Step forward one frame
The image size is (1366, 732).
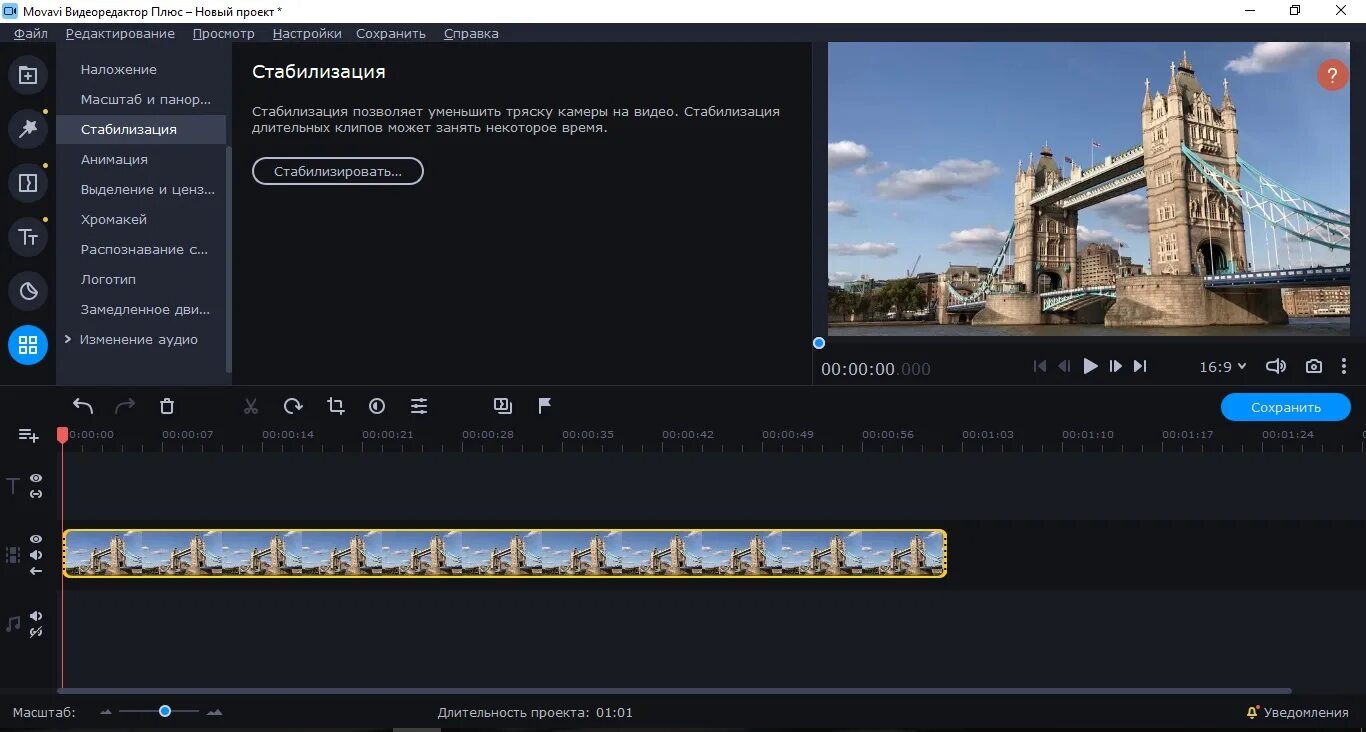(1115, 367)
